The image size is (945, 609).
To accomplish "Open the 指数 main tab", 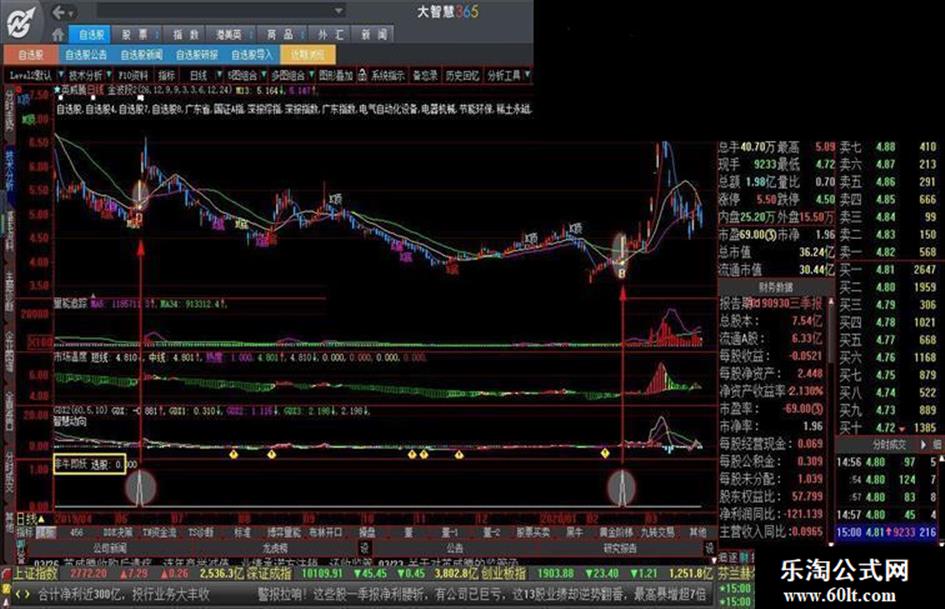I will [x=185, y=34].
